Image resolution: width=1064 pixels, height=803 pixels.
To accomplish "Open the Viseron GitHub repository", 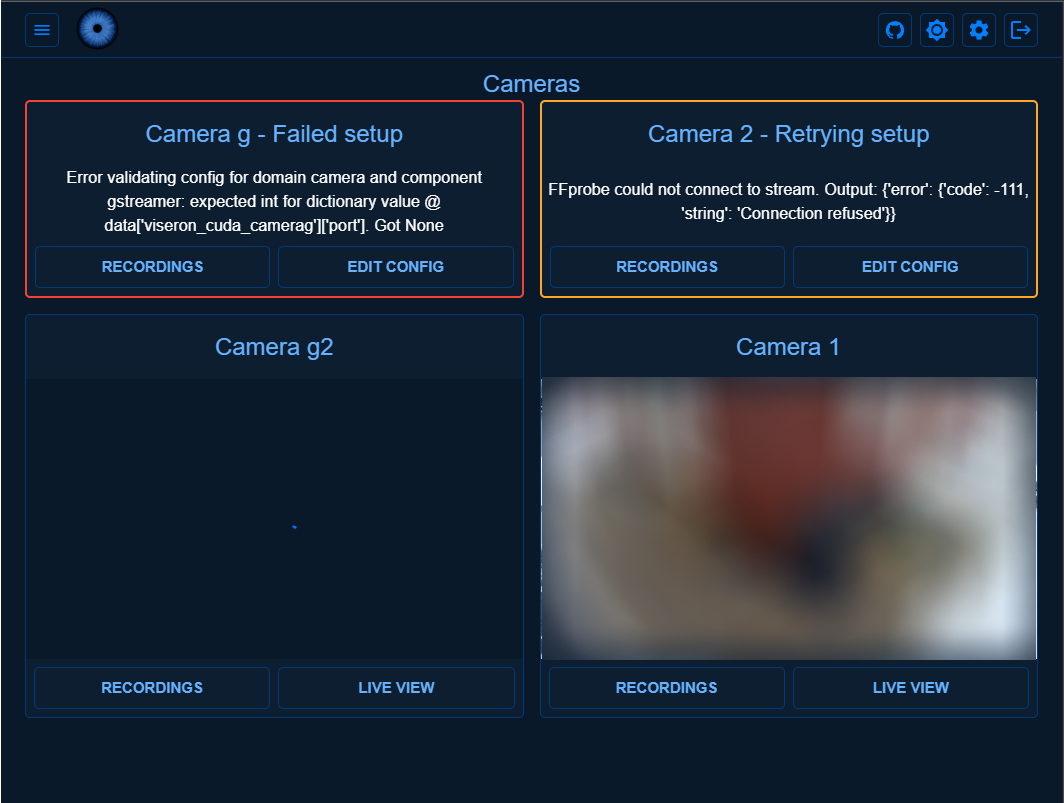I will 894,30.
